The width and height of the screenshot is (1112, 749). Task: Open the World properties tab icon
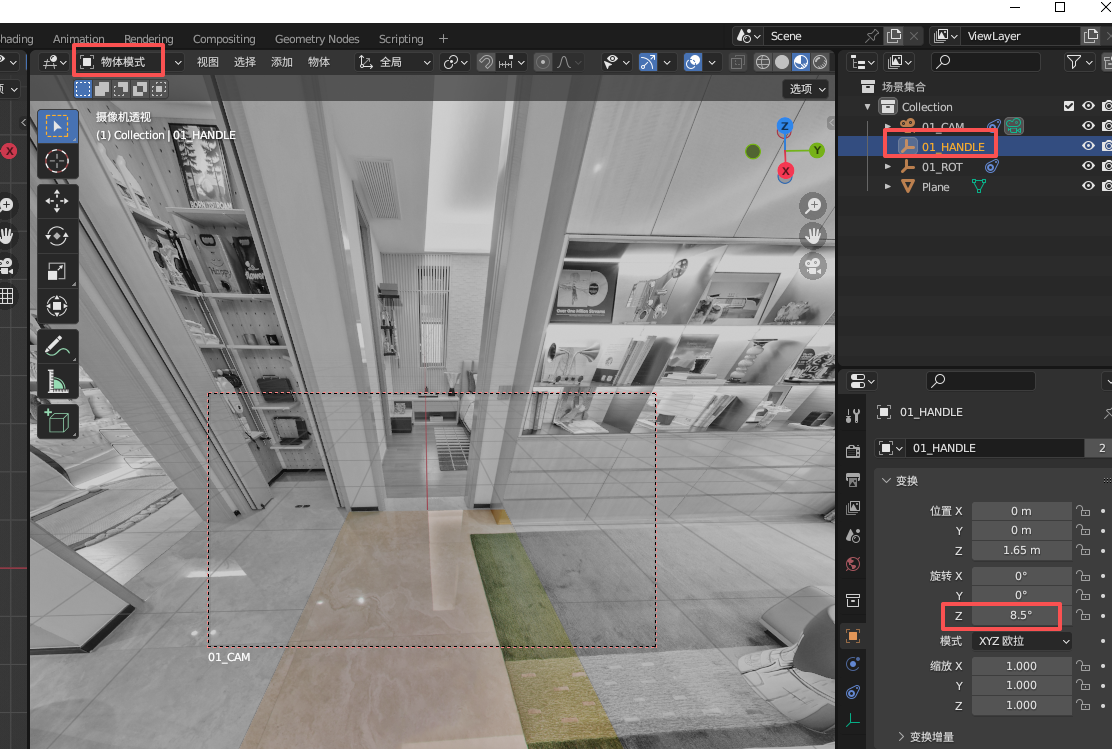click(x=853, y=564)
